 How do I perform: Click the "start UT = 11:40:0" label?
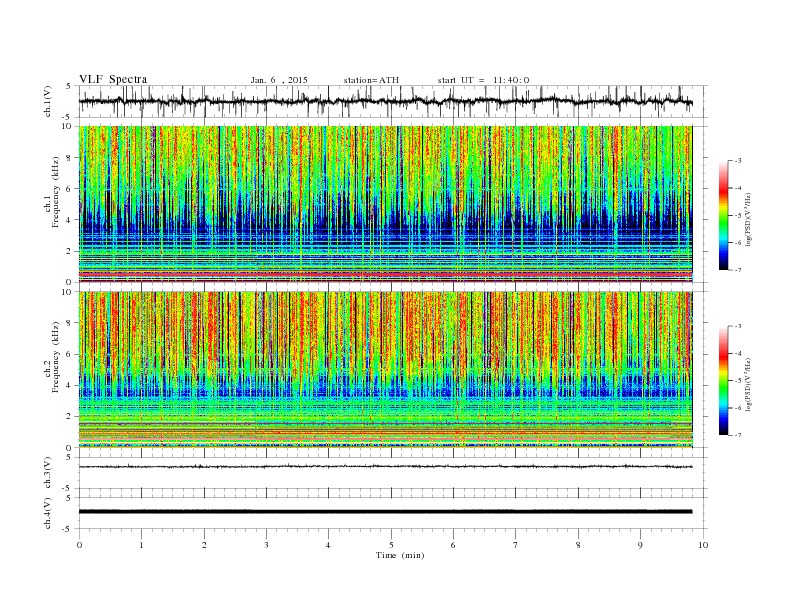(483, 80)
